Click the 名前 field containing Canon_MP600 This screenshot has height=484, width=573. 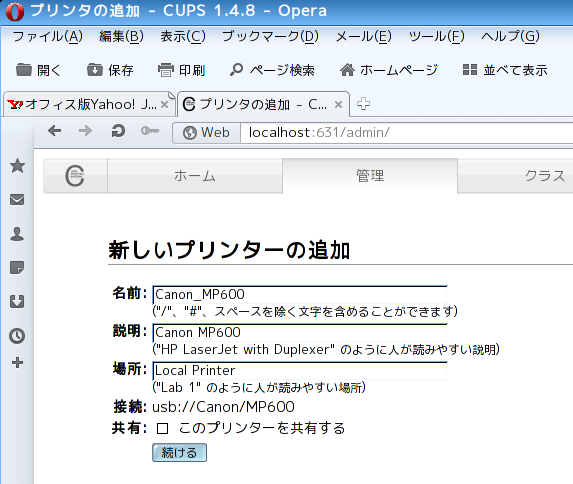(300, 295)
